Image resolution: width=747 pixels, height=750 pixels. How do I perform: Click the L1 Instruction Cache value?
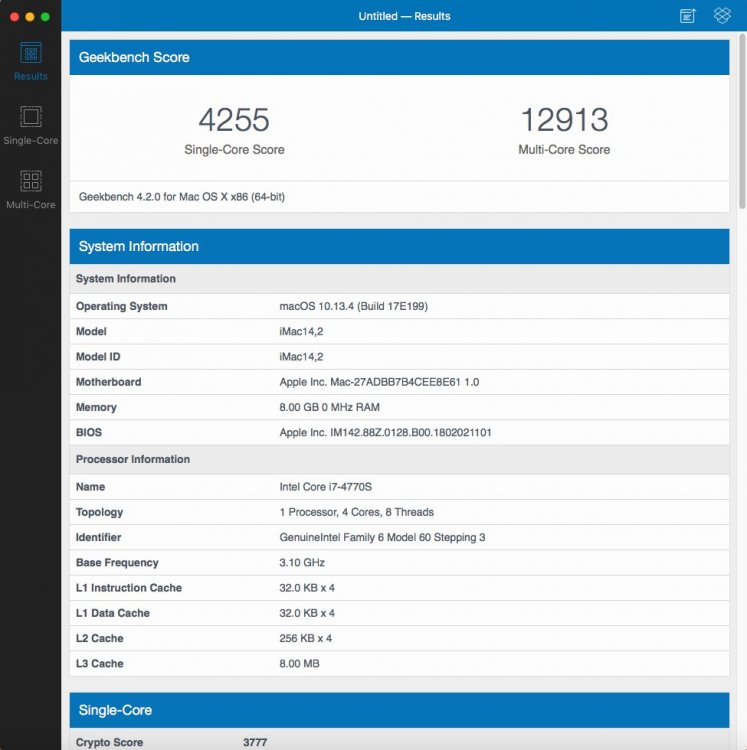tap(307, 588)
